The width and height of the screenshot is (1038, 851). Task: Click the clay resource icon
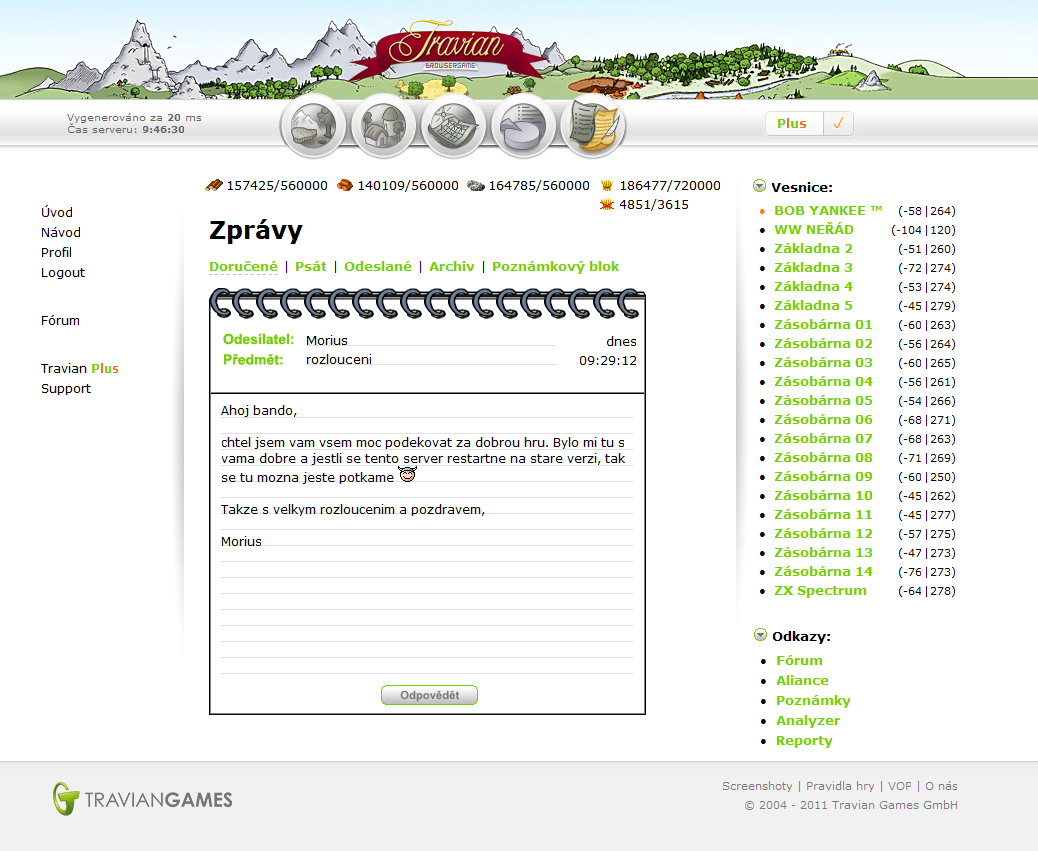point(345,185)
